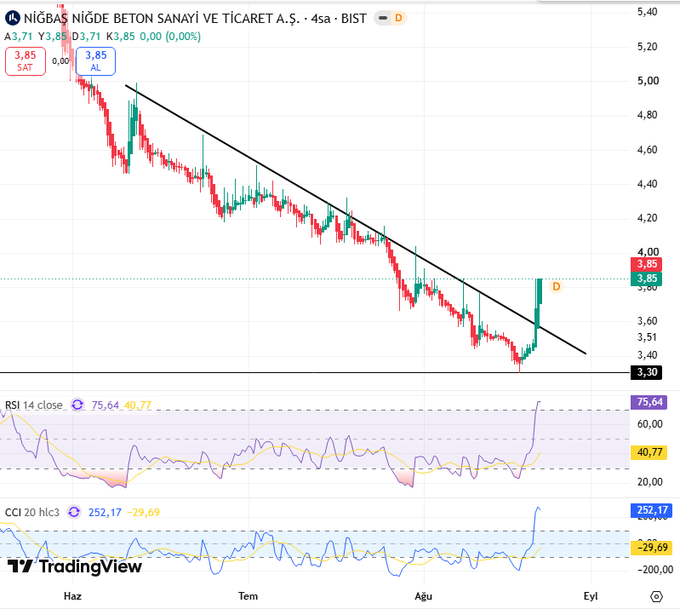The width and height of the screenshot is (680, 609).
Task: Click the 0,00 spread value
Action: click(60, 61)
